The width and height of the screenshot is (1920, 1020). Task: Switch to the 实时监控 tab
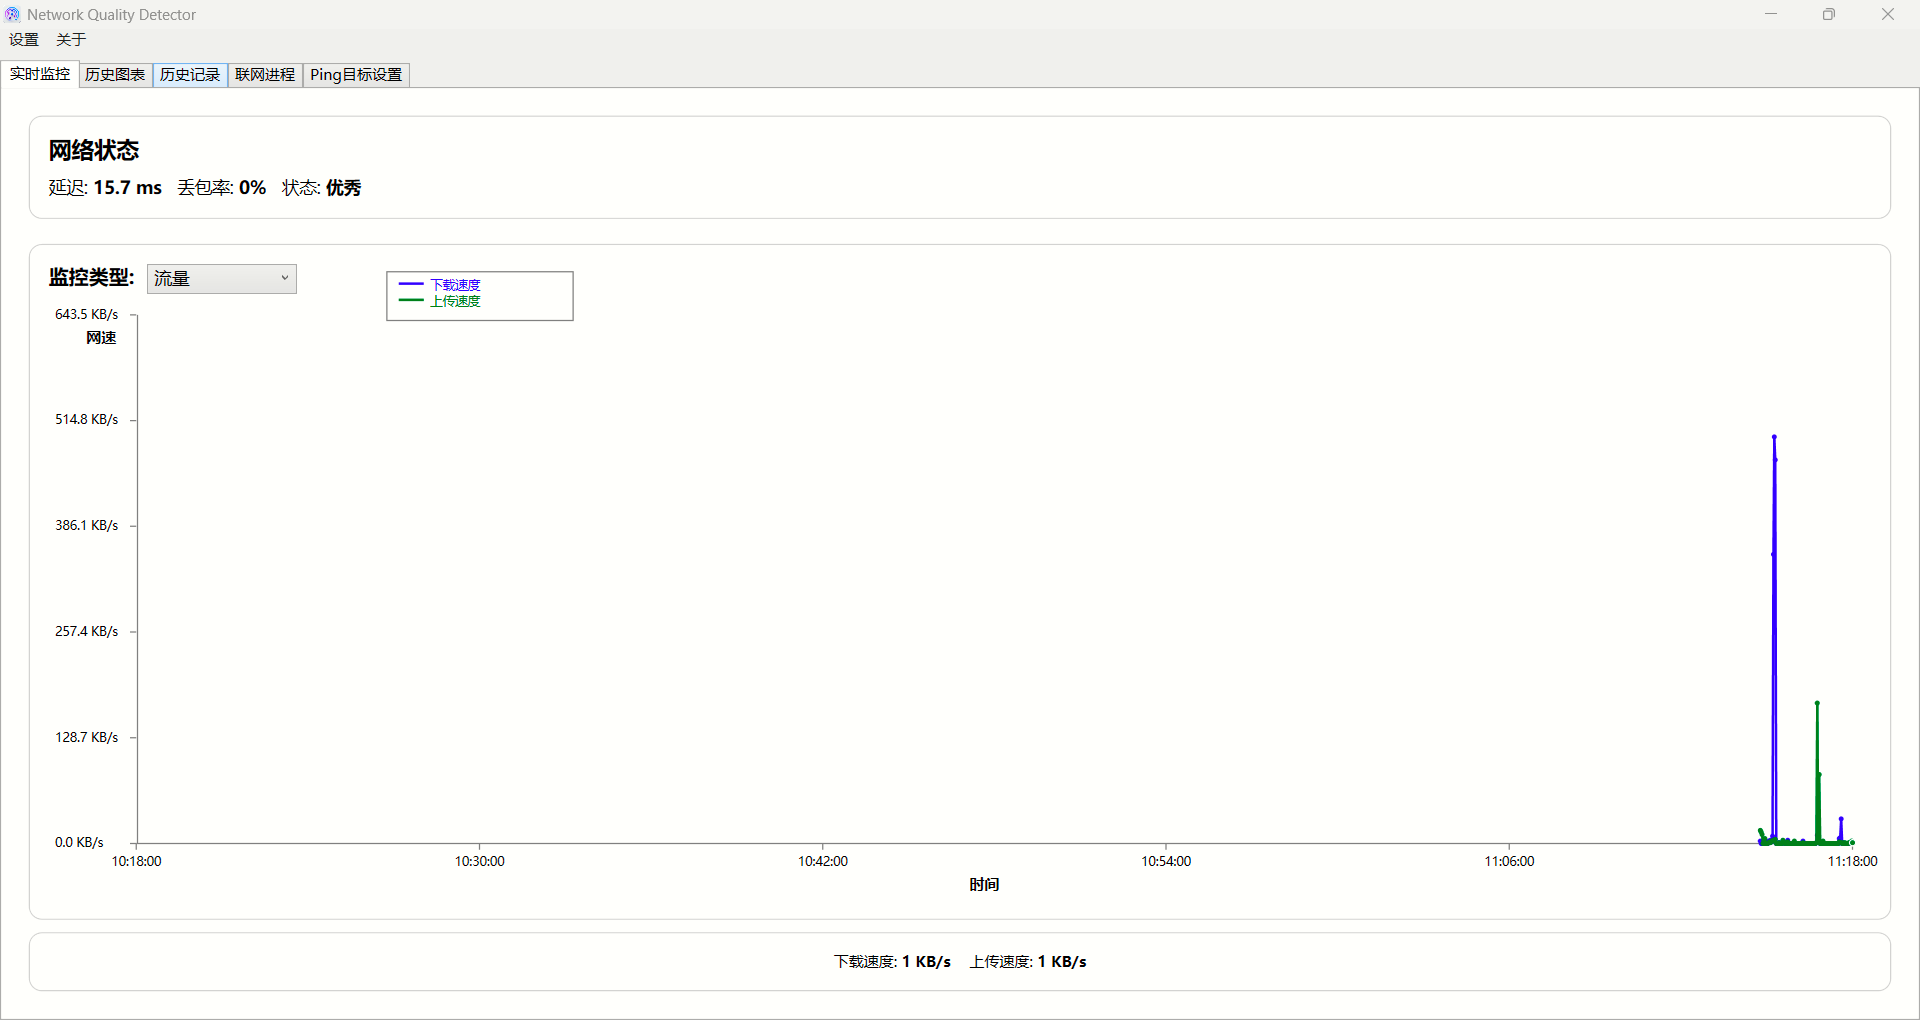tap(40, 75)
